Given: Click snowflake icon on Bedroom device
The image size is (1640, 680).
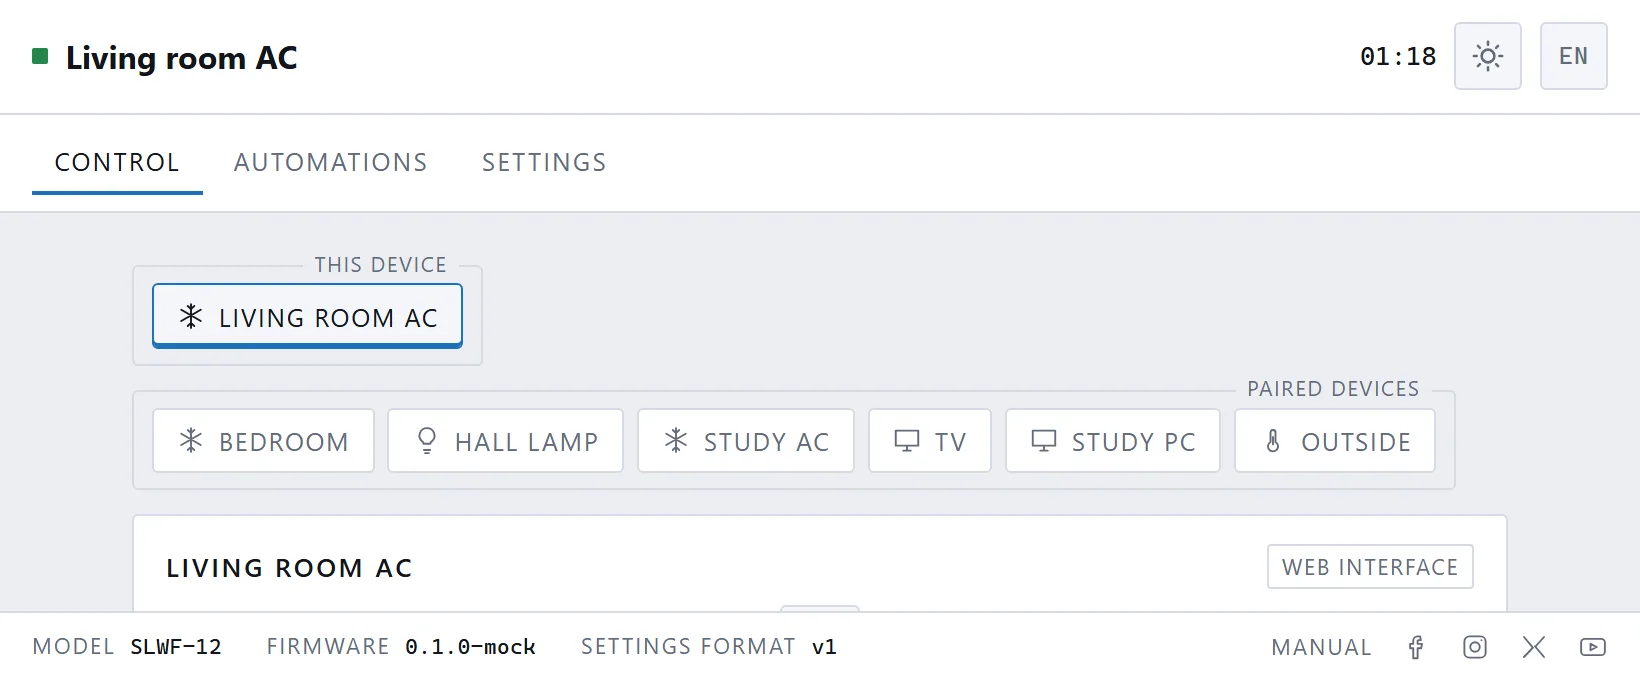Looking at the screenshot, I should (x=191, y=440).
